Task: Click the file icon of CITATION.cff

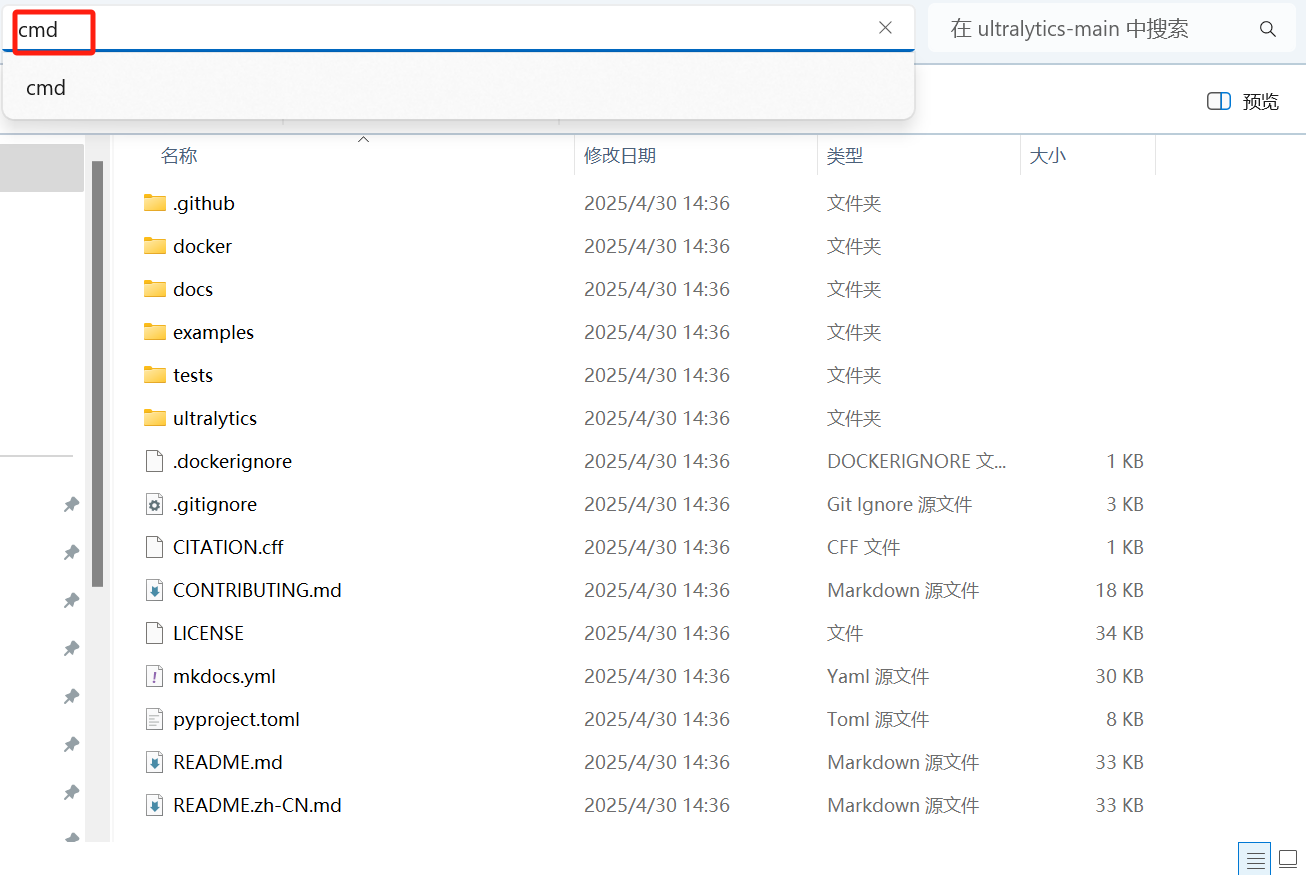Action: click(154, 547)
